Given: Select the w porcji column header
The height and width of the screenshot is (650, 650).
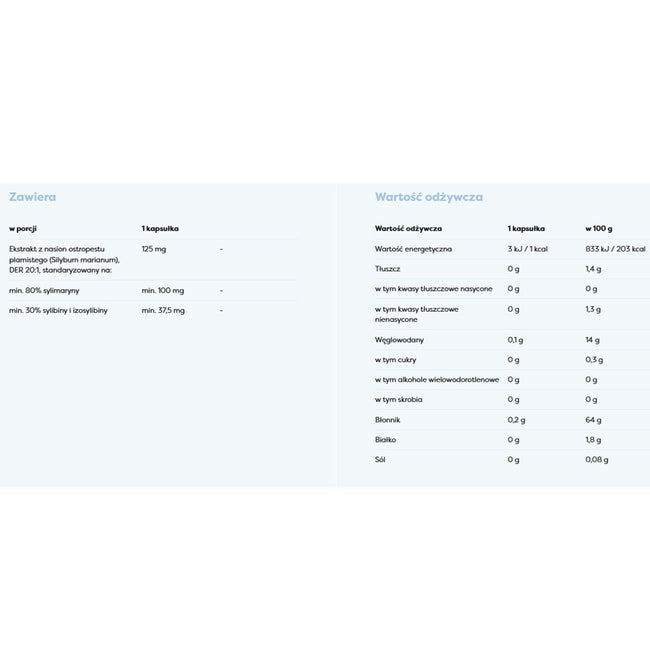Looking at the screenshot, I should pos(23,228).
